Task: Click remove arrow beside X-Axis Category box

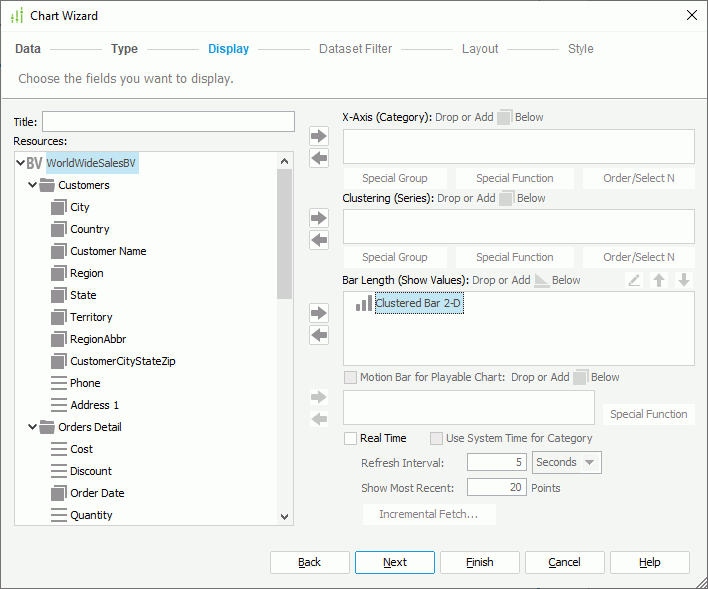Action: tap(319, 158)
